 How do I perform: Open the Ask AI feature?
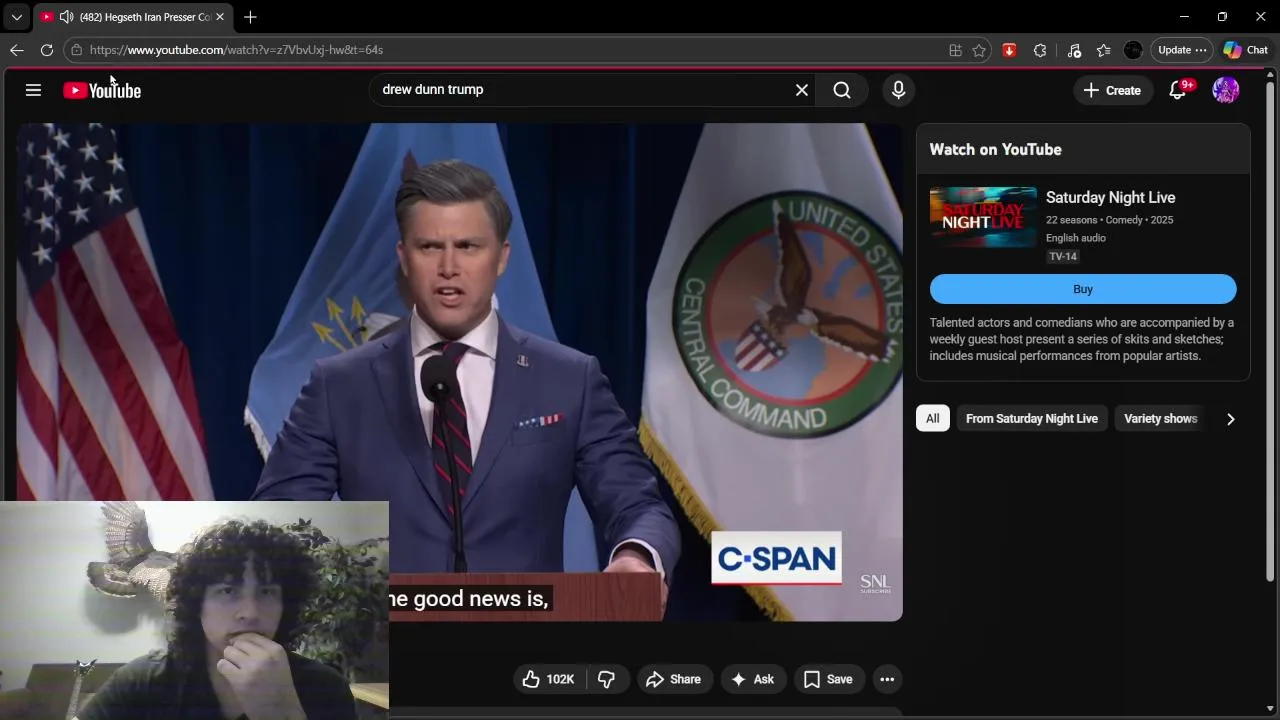tap(753, 679)
